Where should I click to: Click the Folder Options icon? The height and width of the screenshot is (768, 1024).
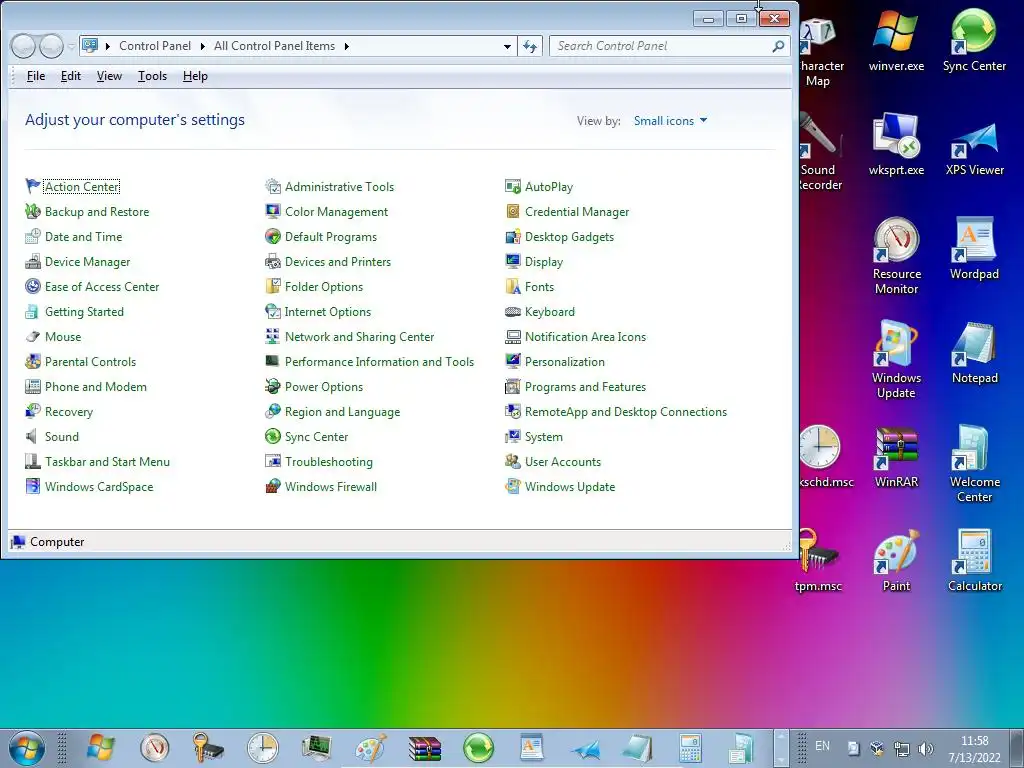[273, 287]
